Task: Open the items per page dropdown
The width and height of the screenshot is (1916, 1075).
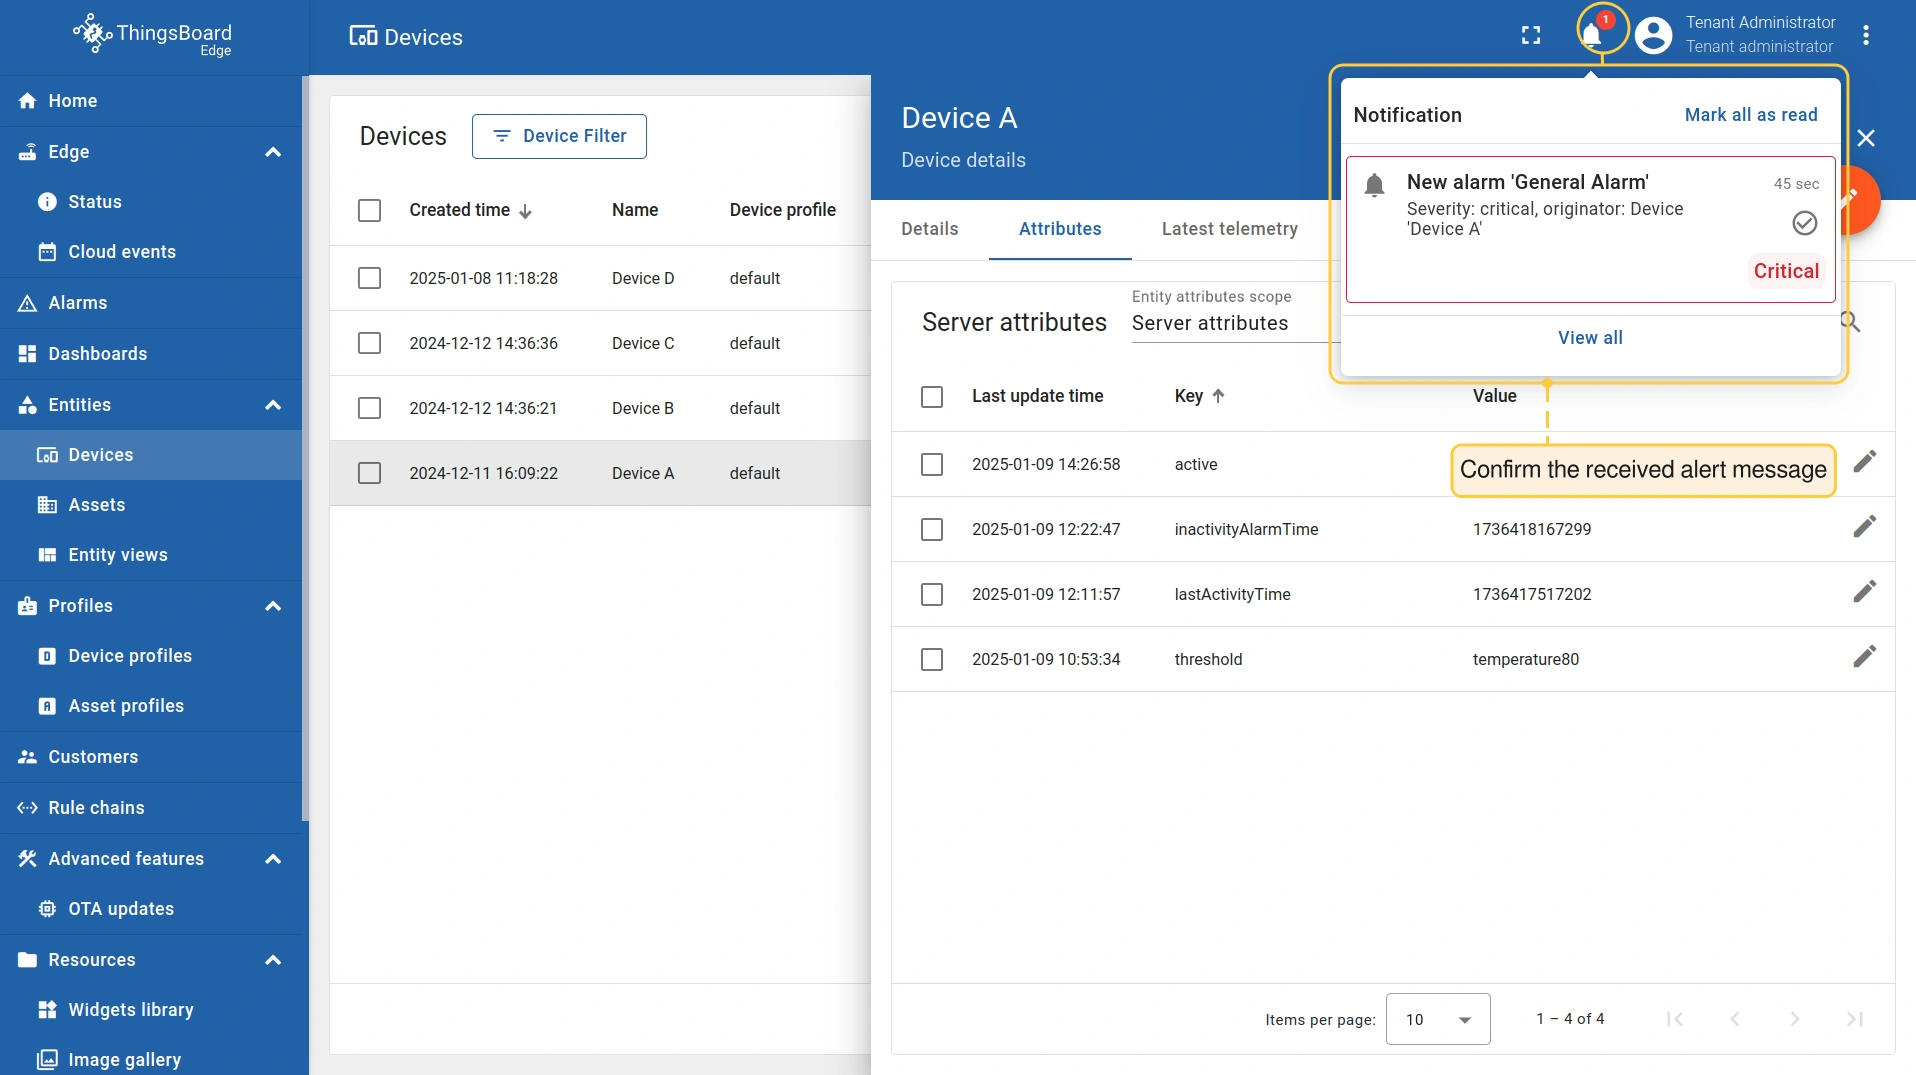Action: point(1438,1019)
